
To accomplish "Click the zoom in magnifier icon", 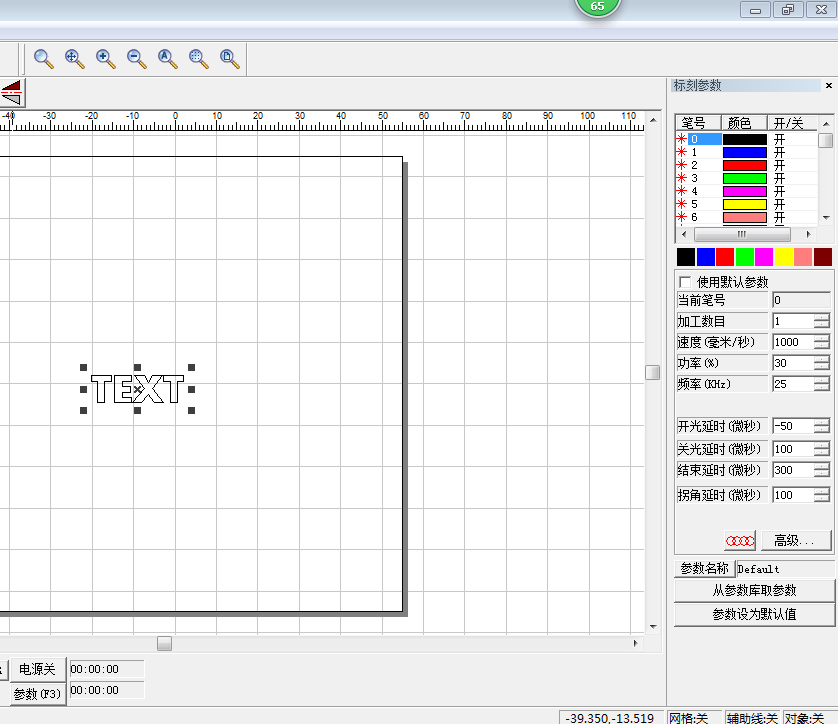I will point(106,59).
